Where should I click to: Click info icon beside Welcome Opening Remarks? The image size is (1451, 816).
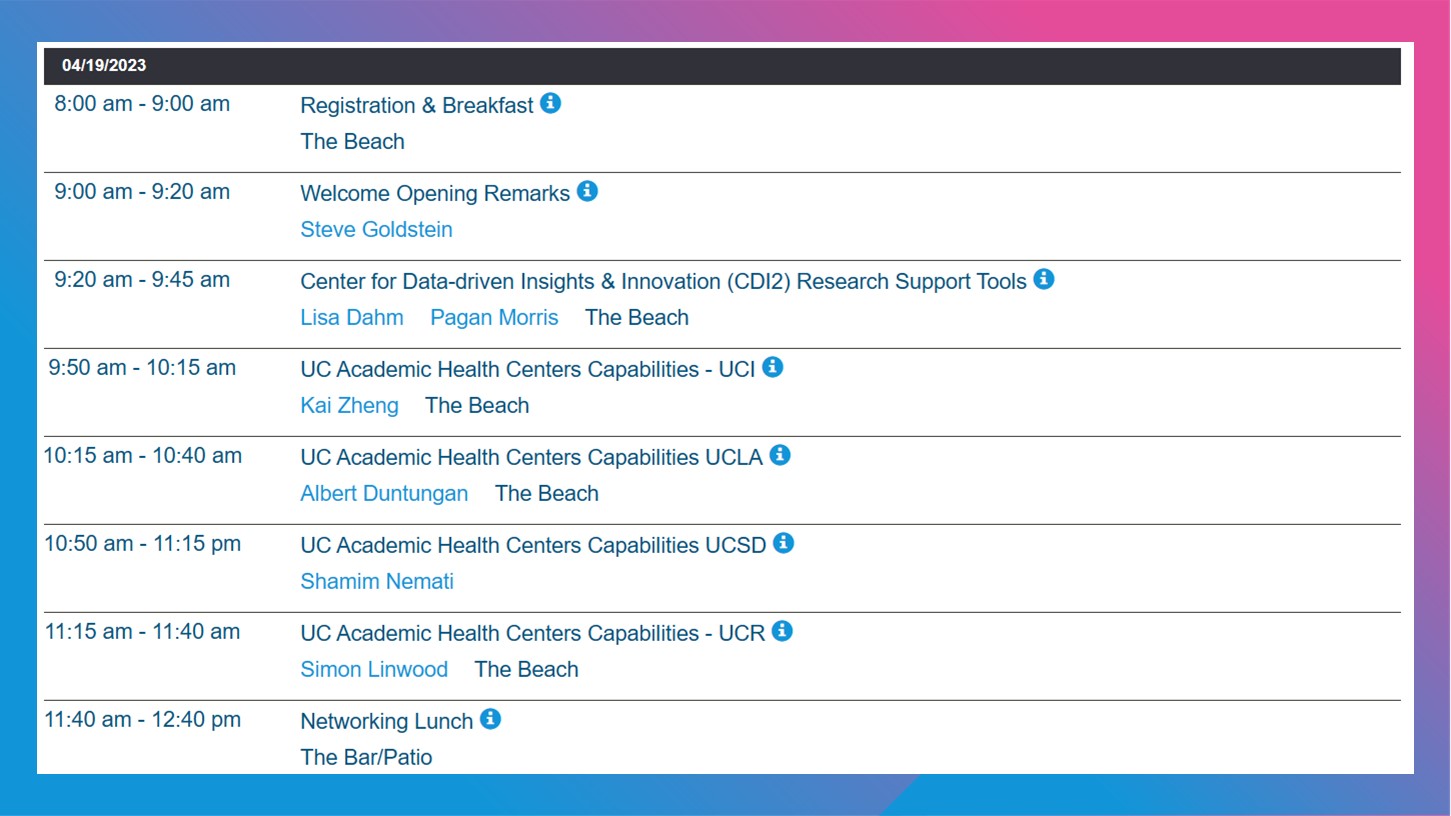(588, 191)
